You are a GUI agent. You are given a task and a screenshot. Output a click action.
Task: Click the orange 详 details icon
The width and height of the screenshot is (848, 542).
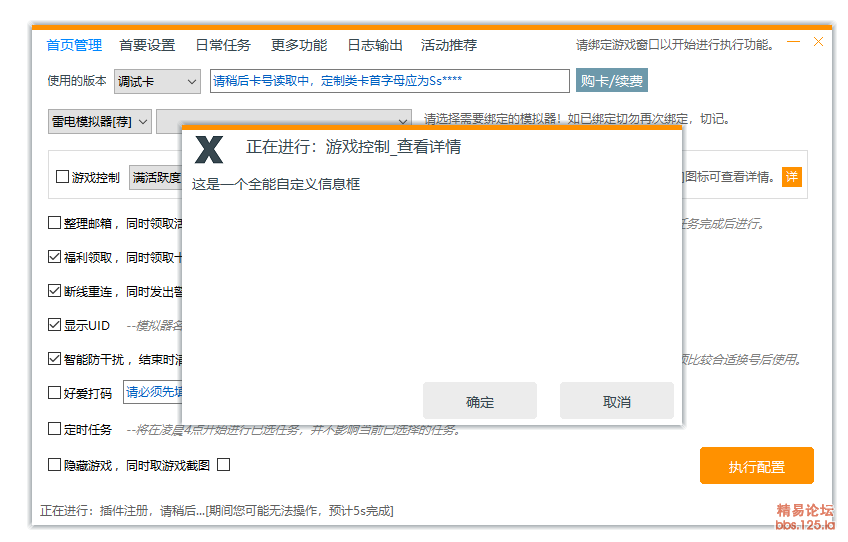(791, 177)
